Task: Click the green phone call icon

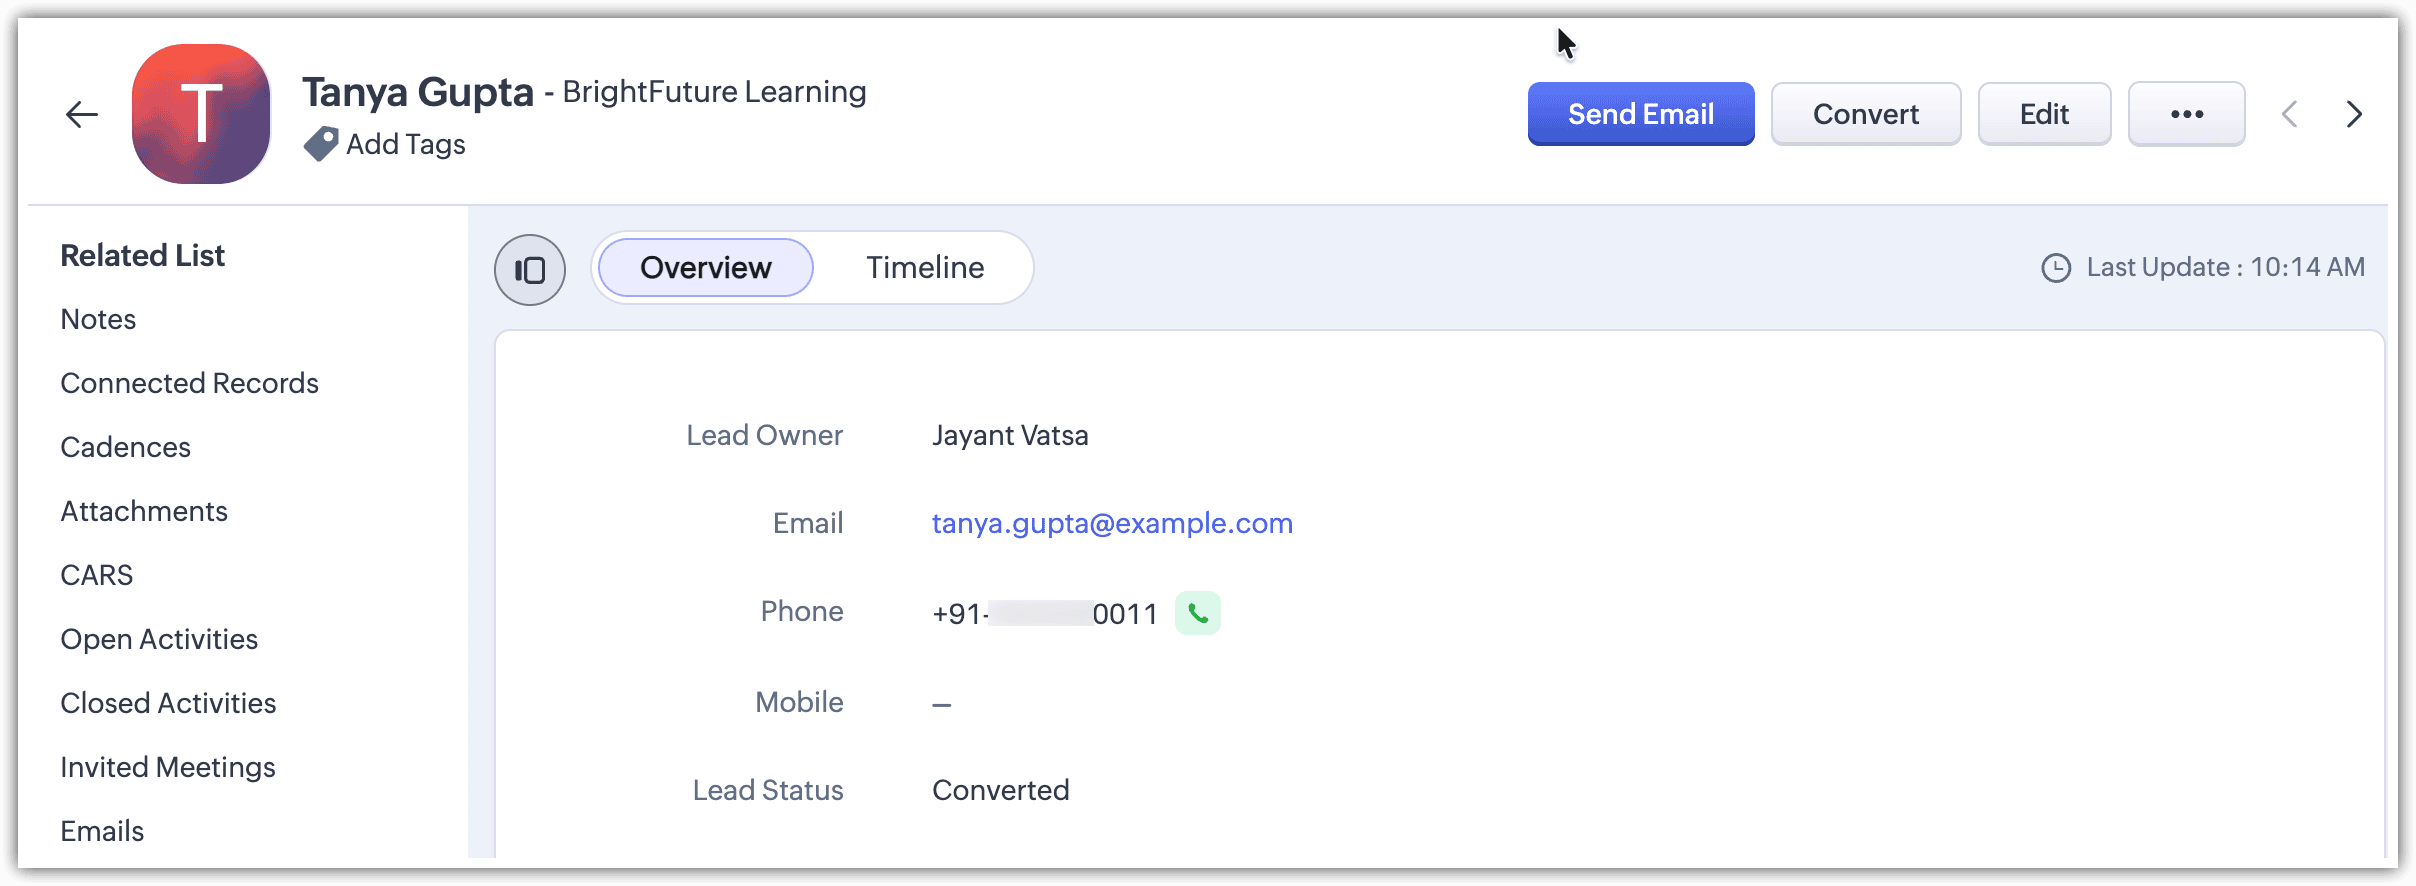Action: pos(1197,613)
